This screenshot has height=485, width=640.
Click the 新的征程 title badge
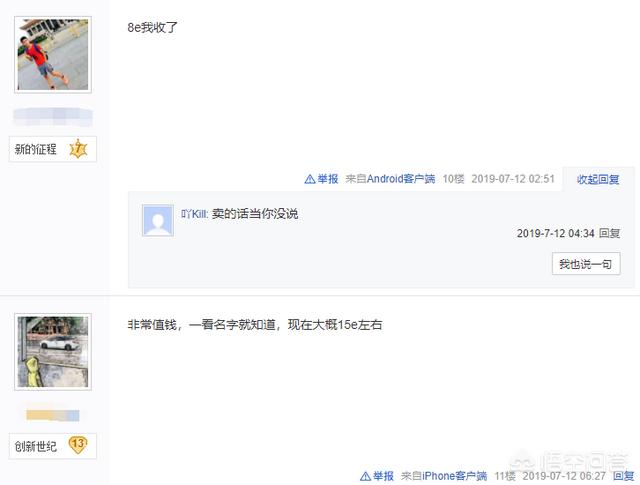tap(53, 149)
